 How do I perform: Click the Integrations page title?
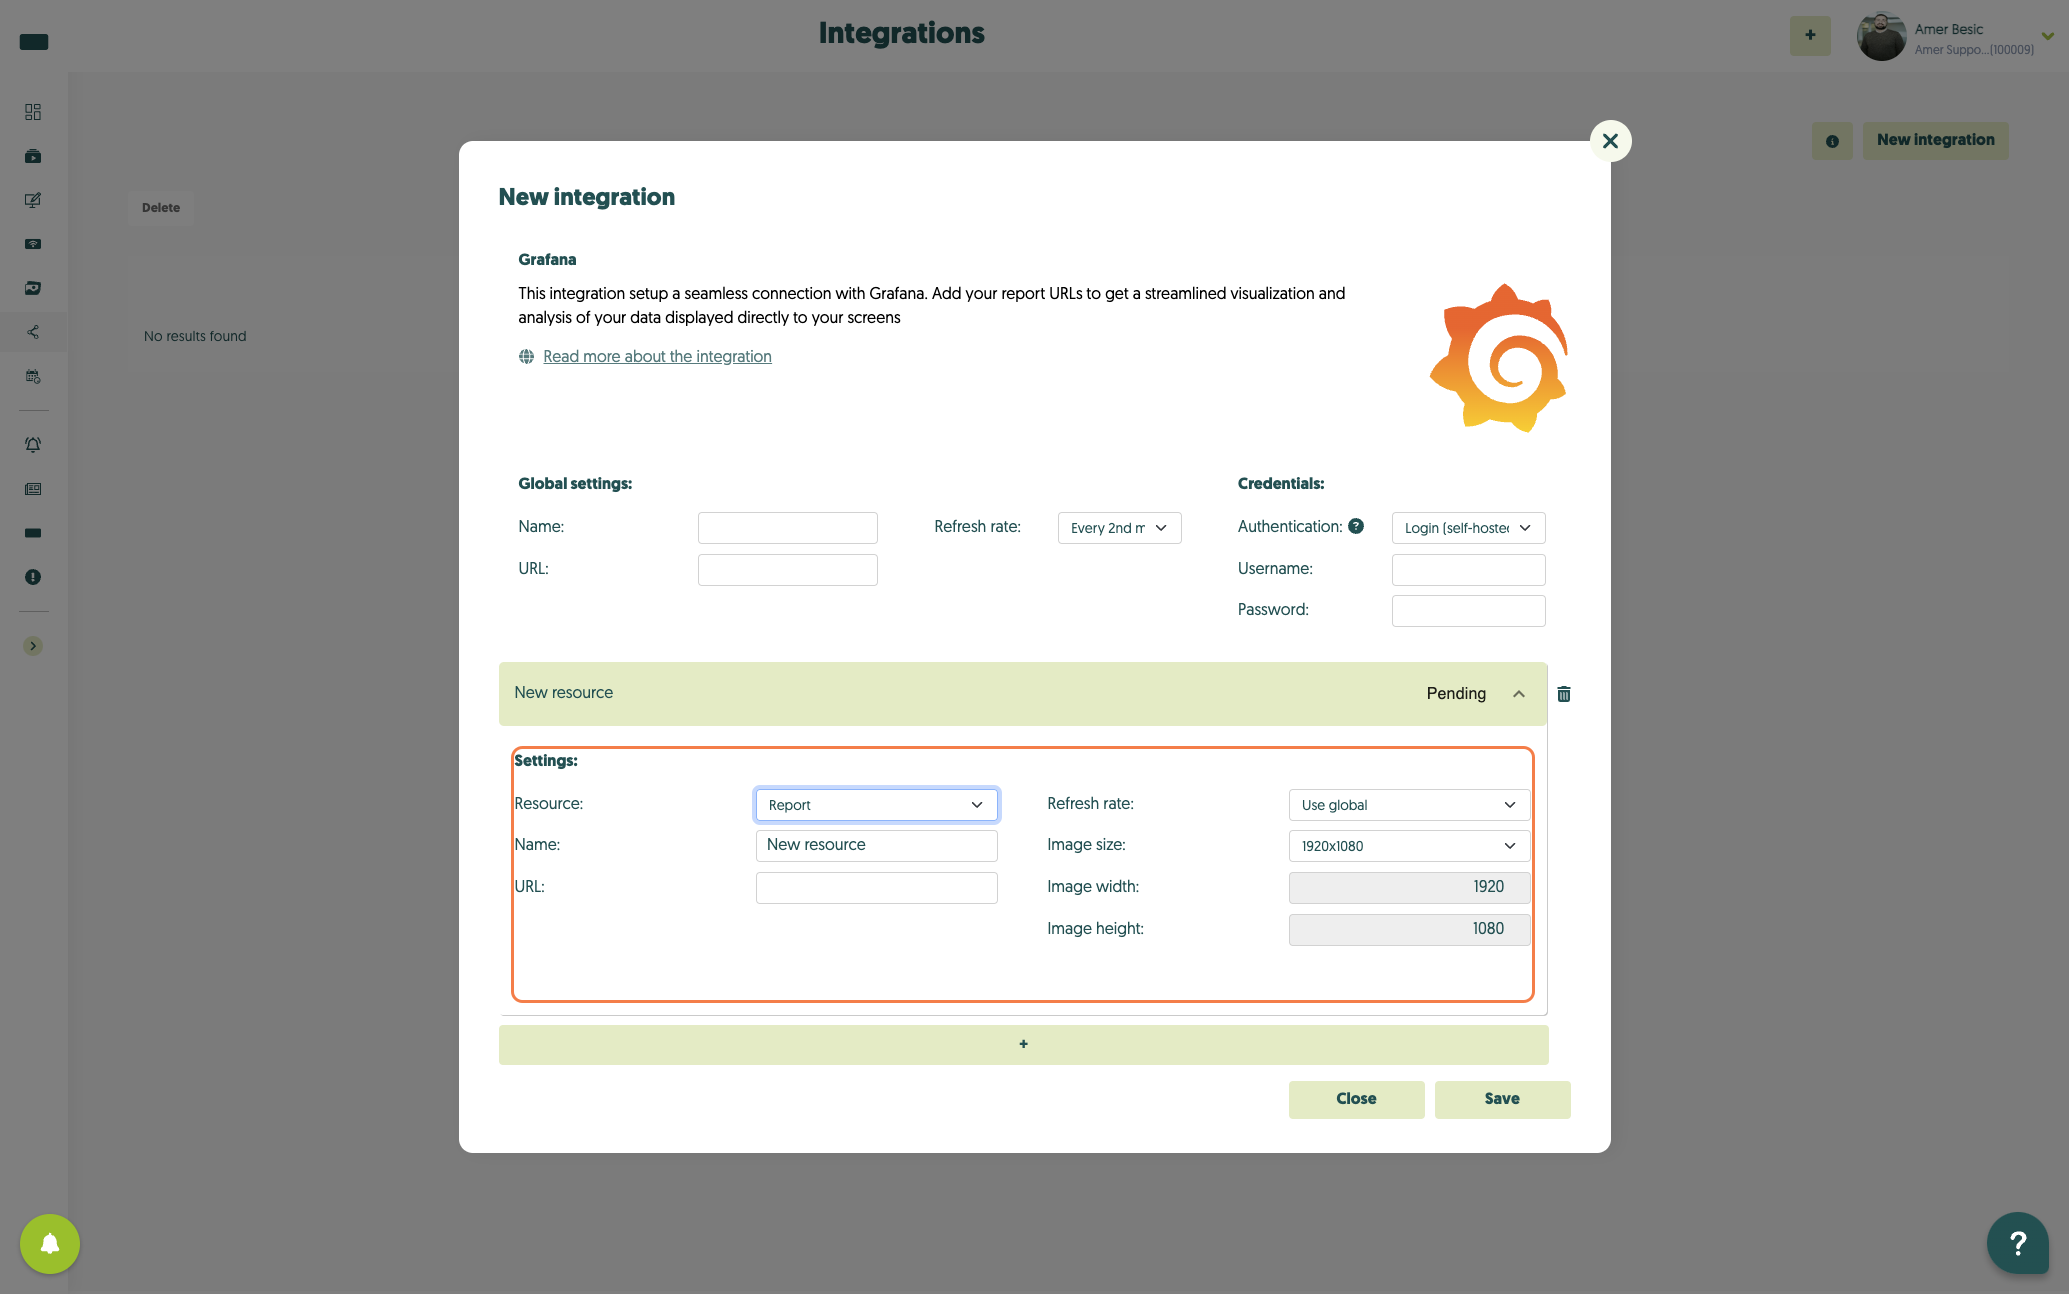point(901,33)
